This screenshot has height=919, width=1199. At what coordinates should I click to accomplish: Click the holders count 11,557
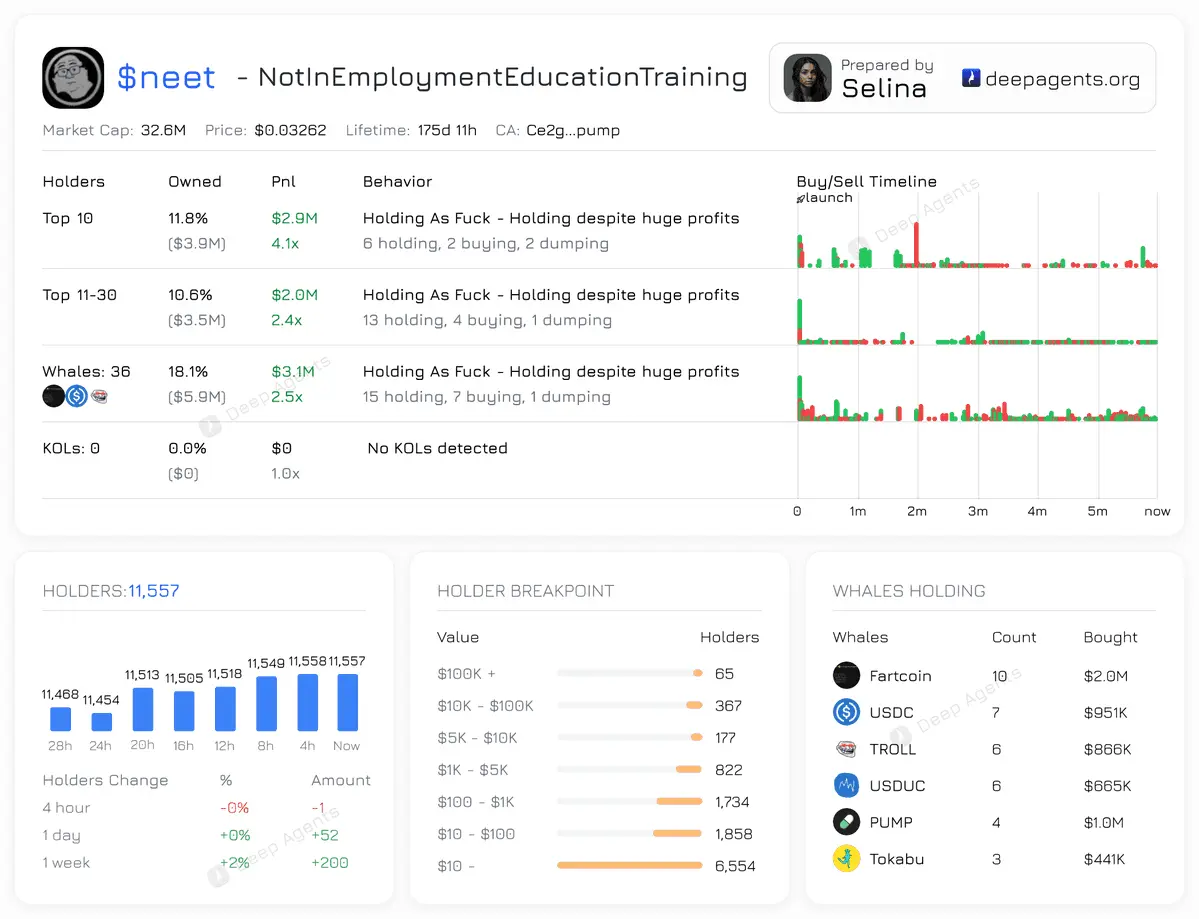pyautogui.click(x=154, y=590)
